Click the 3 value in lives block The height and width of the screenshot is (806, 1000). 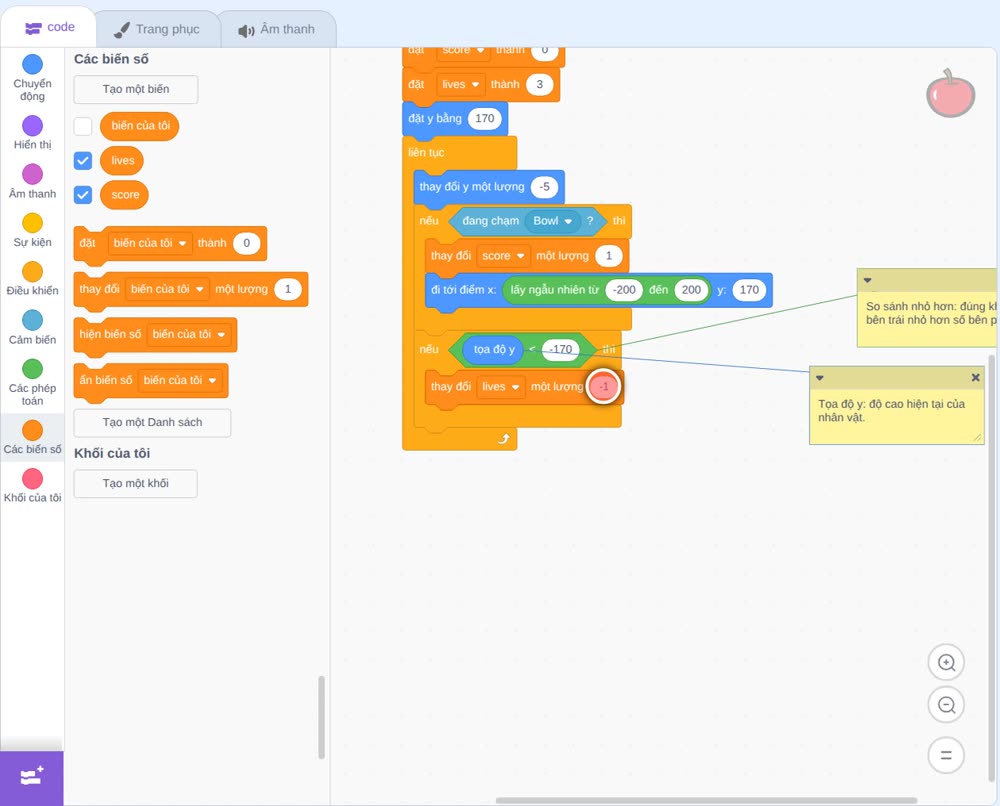[x=540, y=84]
